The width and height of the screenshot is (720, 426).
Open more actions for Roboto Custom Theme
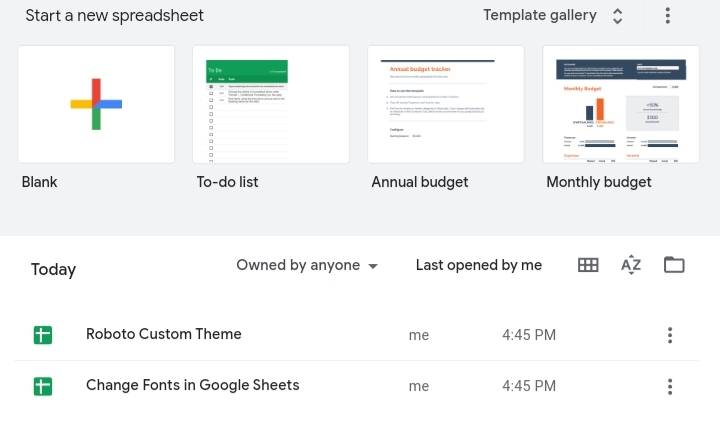tap(670, 335)
